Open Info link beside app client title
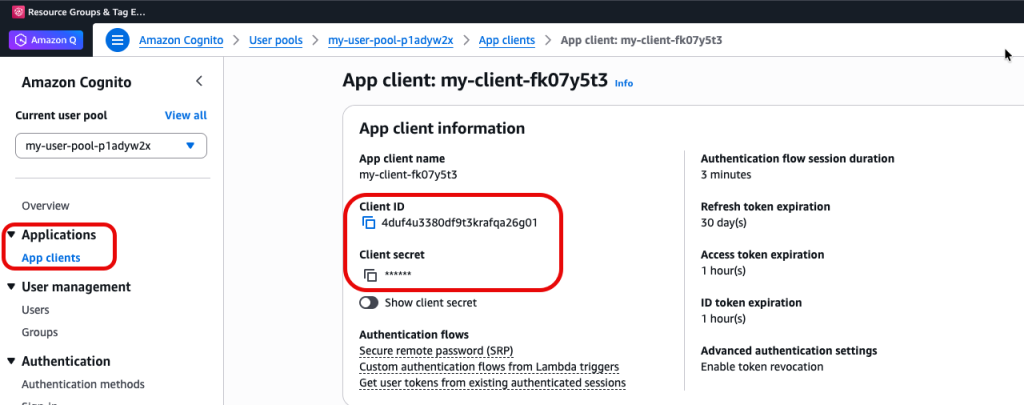1024x405 pixels. pyautogui.click(x=623, y=83)
